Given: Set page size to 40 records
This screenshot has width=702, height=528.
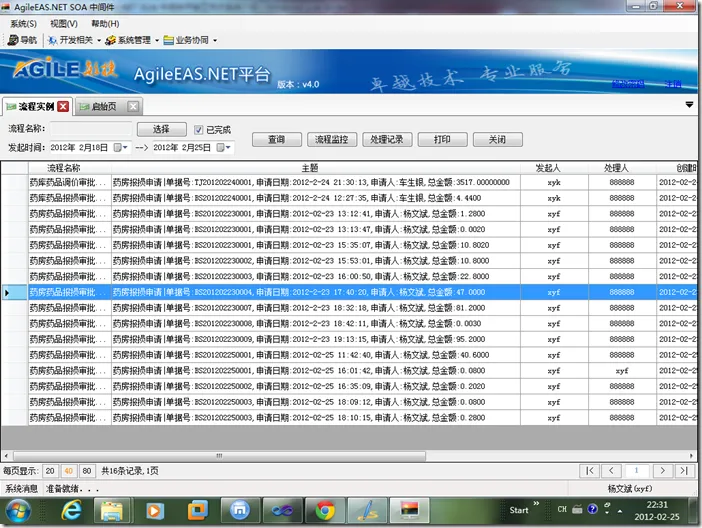Looking at the screenshot, I should pyautogui.click(x=68, y=471).
